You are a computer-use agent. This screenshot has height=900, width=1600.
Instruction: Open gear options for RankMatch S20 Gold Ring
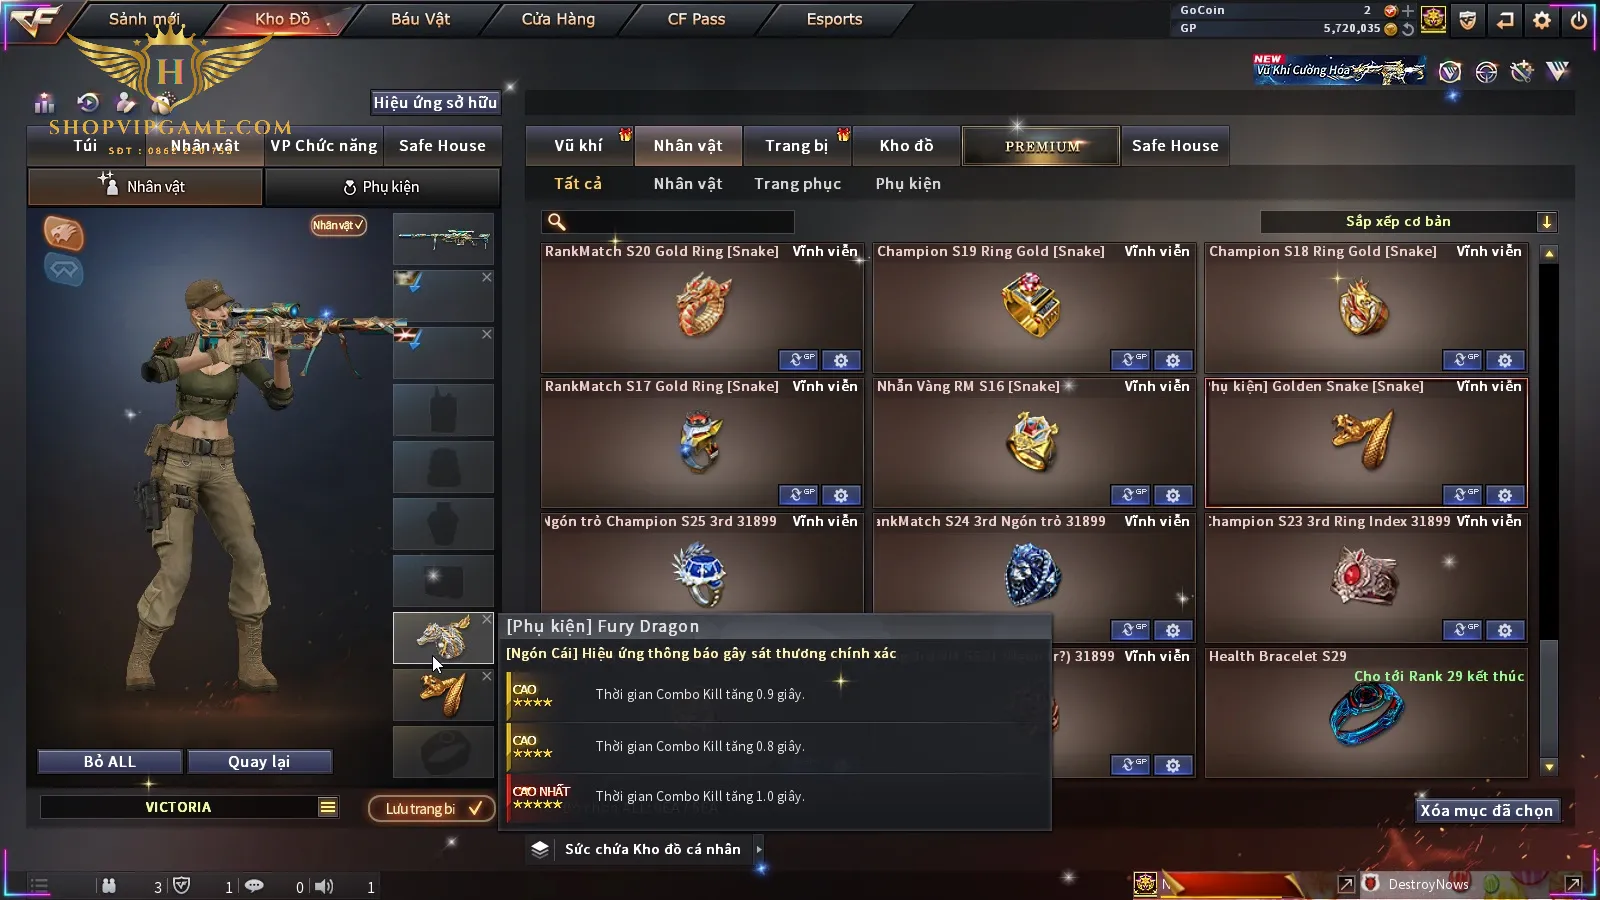tap(841, 360)
